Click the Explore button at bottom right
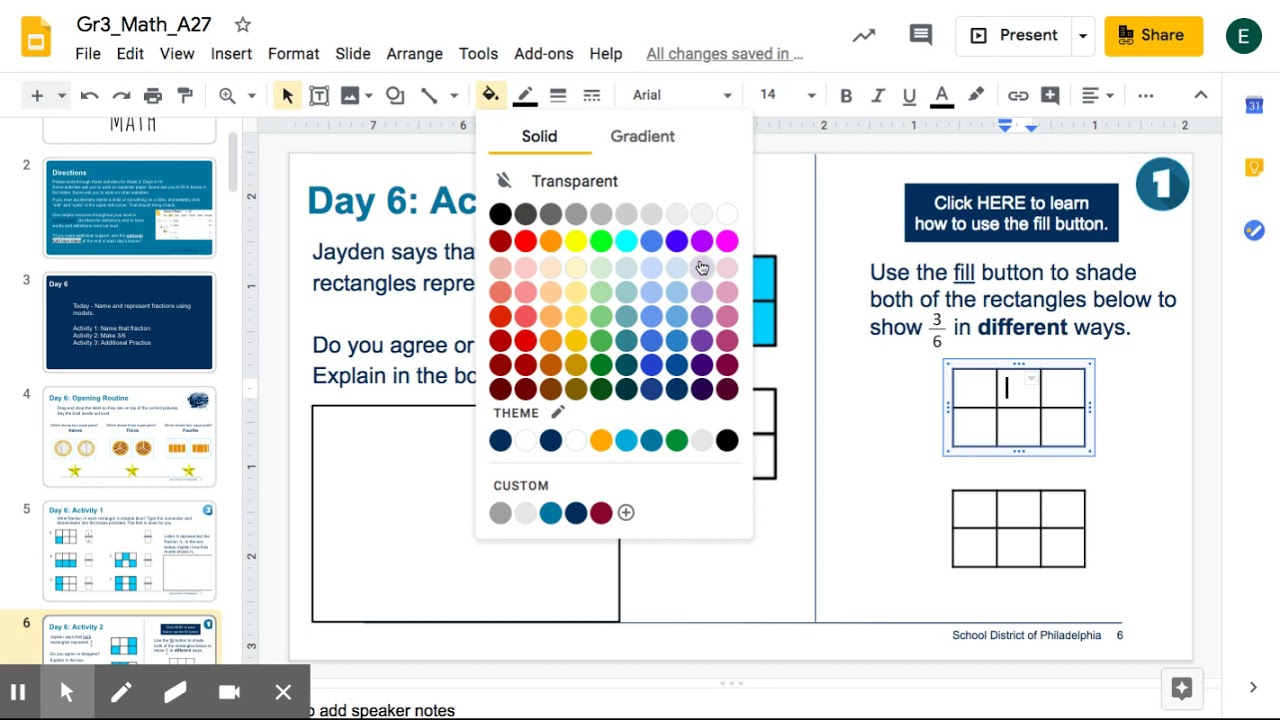Screen dimensions: 1280x720 point(1182,688)
